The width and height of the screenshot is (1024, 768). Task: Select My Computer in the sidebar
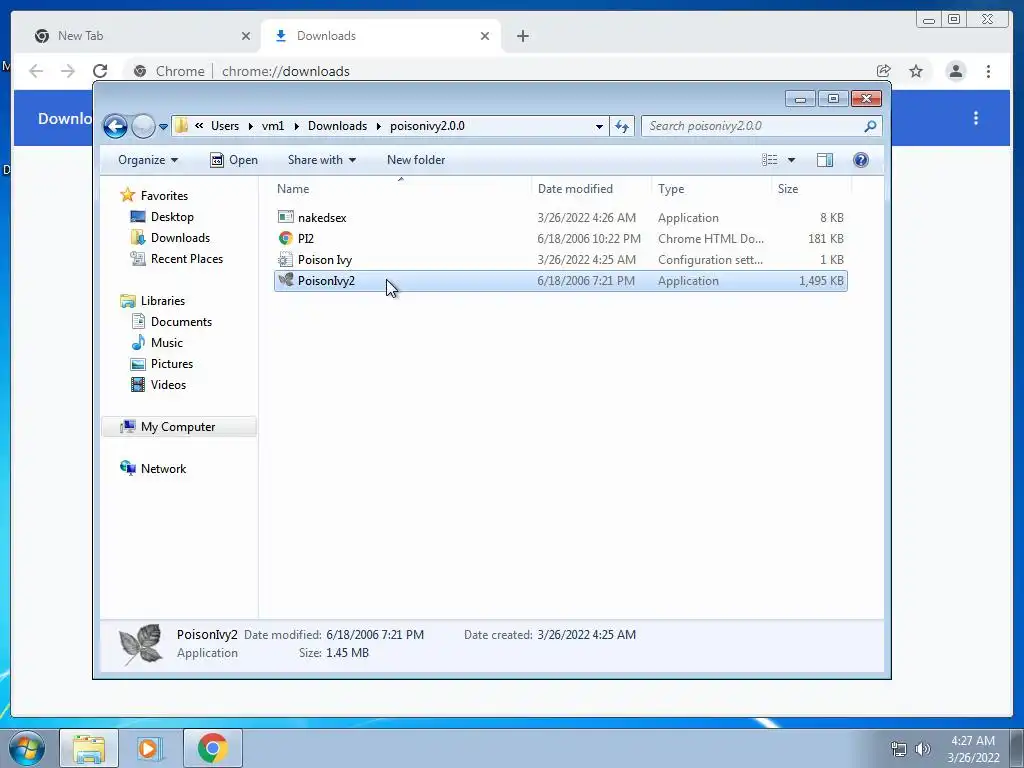tap(179, 426)
